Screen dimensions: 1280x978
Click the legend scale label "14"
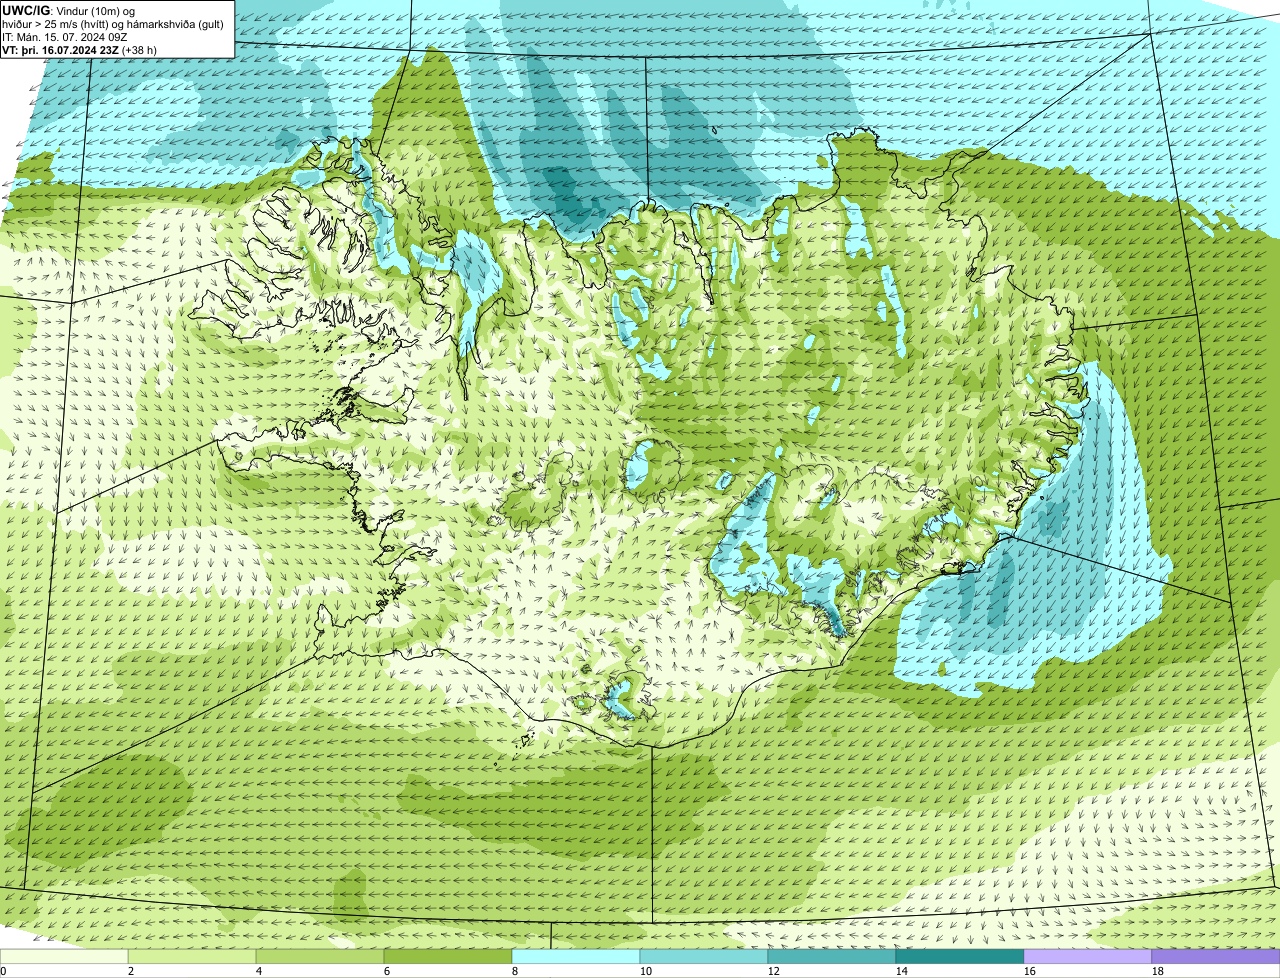[902, 971]
